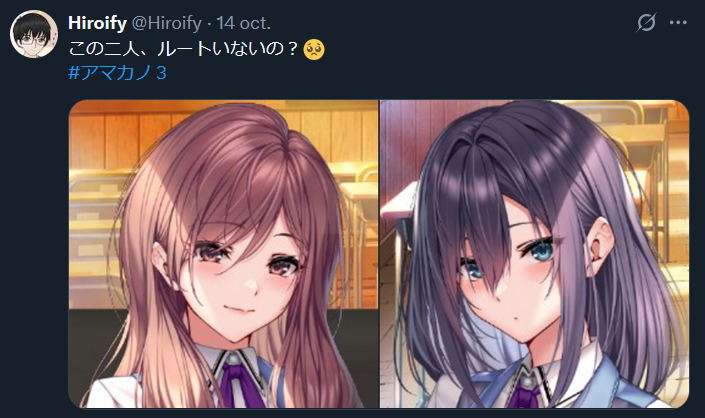Open the #アマカノ3 hashtag link
This screenshot has height=418, width=705.
117,73
